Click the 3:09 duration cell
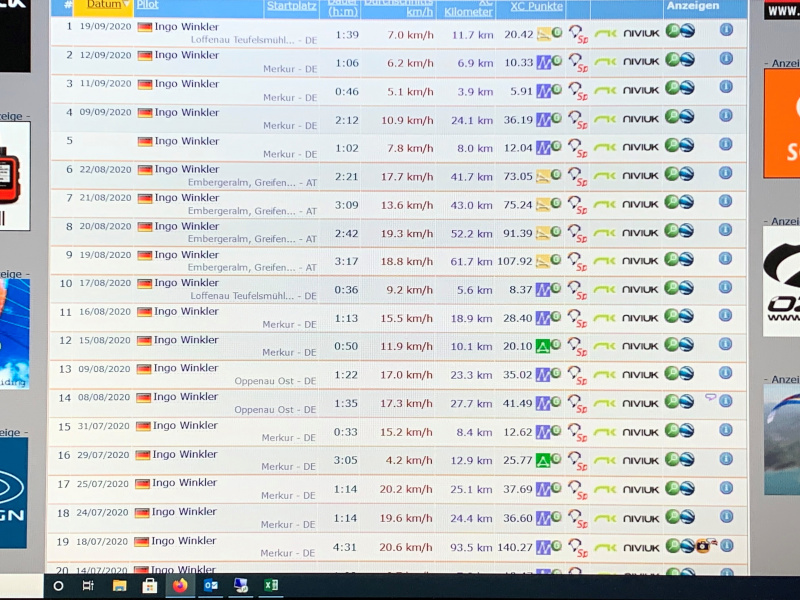The image size is (800, 600). [346, 205]
